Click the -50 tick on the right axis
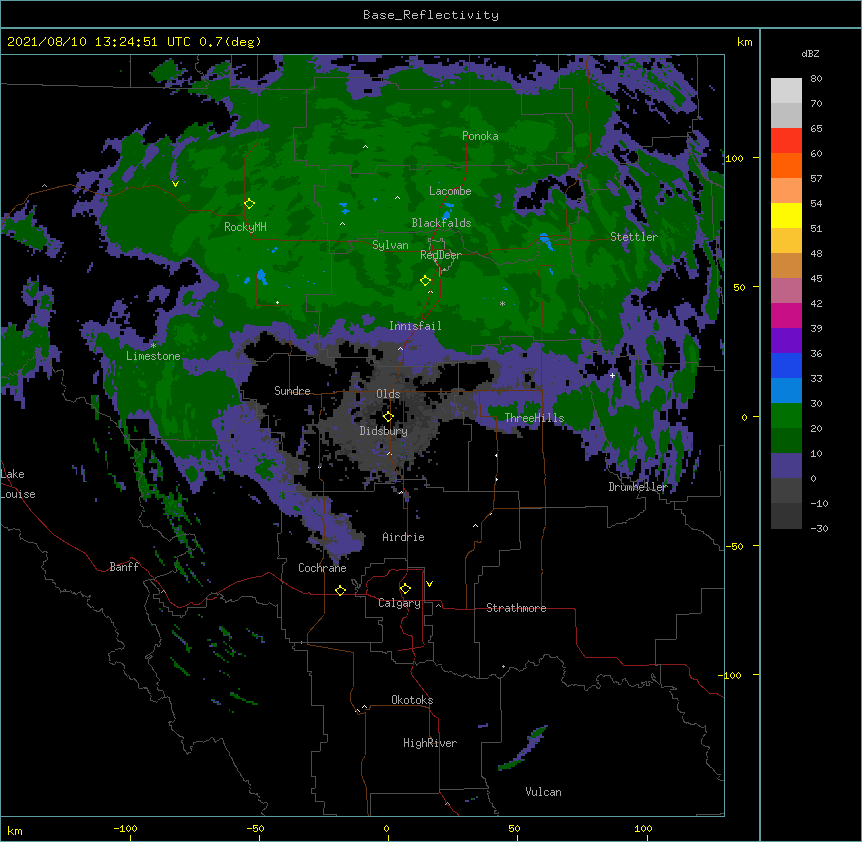 [x=734, y=546]
